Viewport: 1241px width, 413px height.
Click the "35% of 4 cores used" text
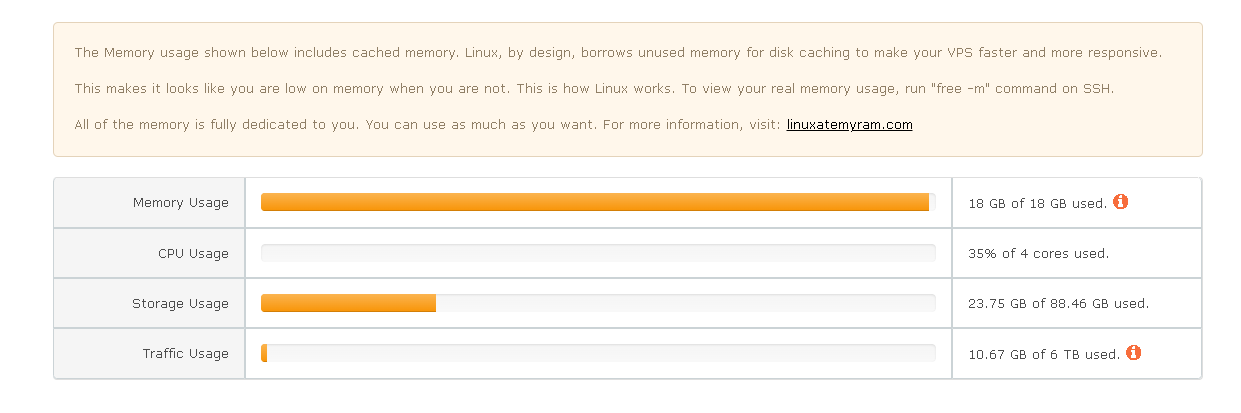coord(1038,254)
